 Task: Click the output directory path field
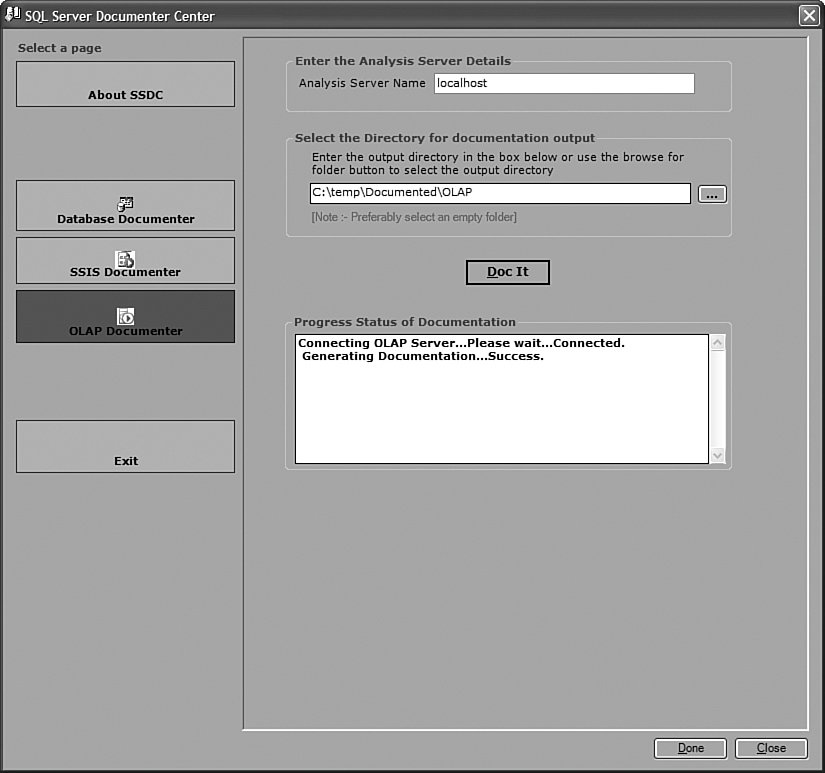[500, 193]
